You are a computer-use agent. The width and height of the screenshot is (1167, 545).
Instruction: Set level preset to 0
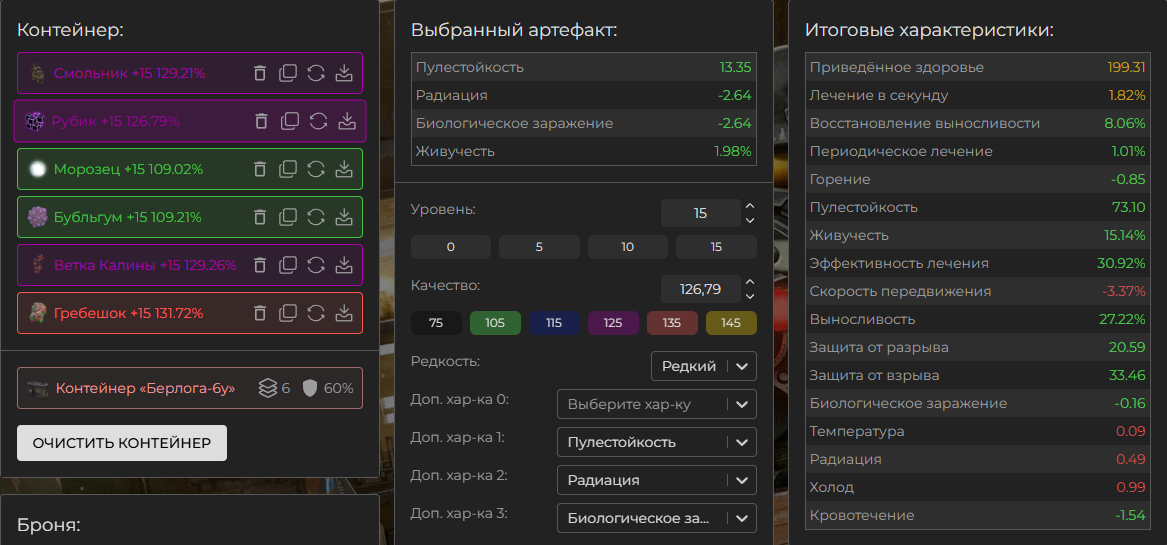[450, 247]
